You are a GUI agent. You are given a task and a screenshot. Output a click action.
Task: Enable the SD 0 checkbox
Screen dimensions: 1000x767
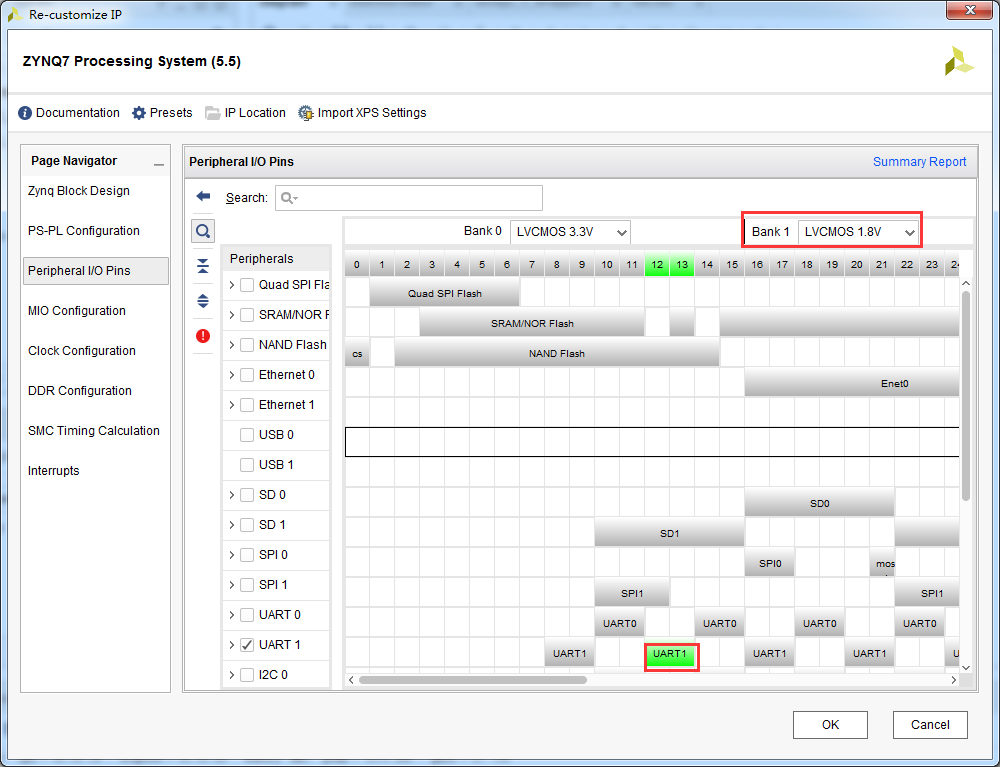pyautogui.click(x=247, y=495)
